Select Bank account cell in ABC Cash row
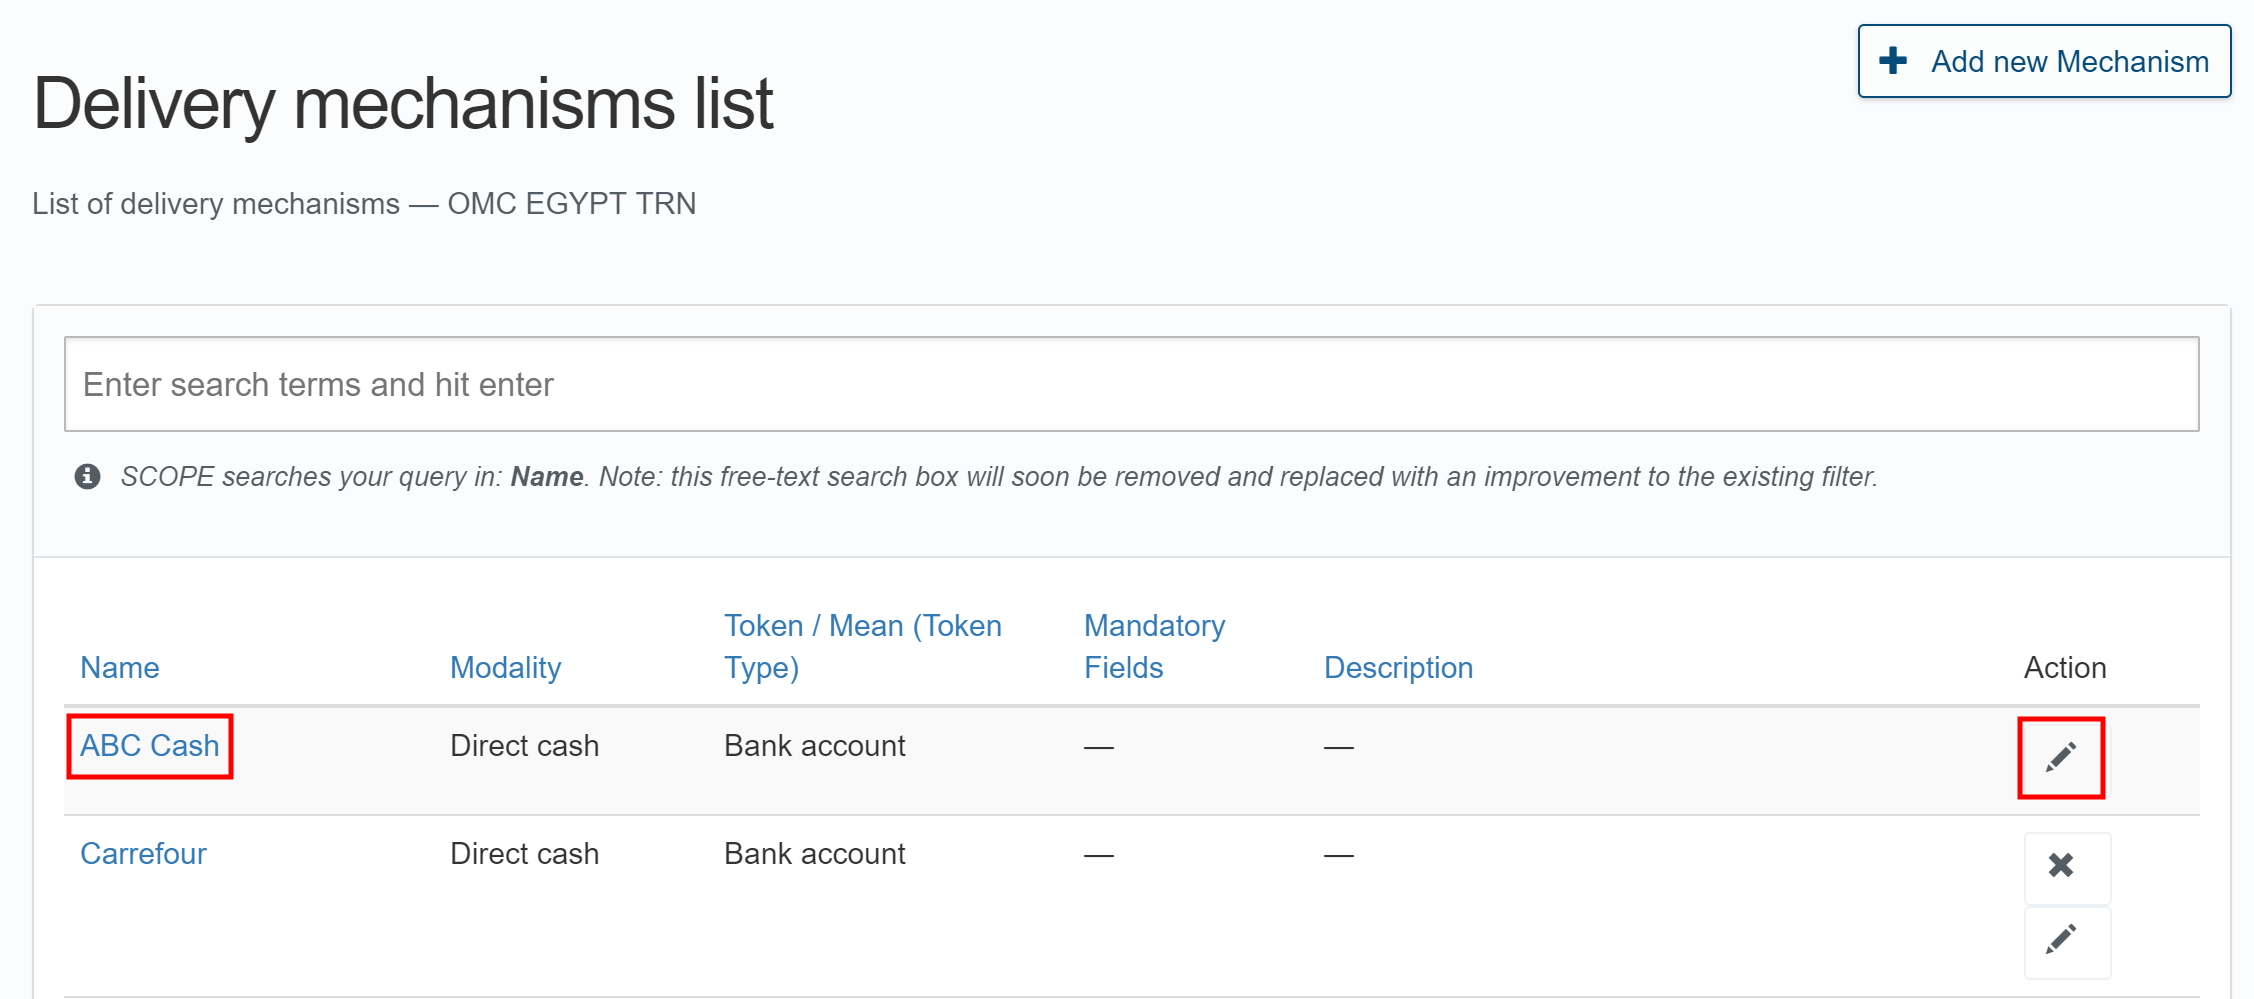 click(814, 746)
